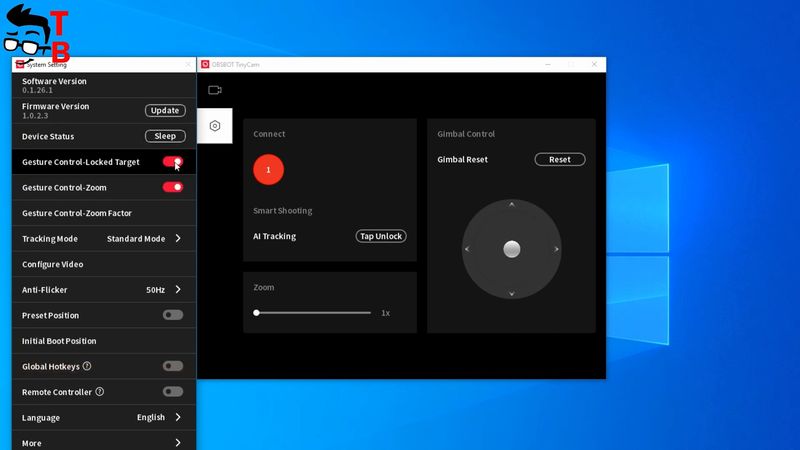Click the firmware Update button
Screen dimensions: 800x450
pos(165,110)
